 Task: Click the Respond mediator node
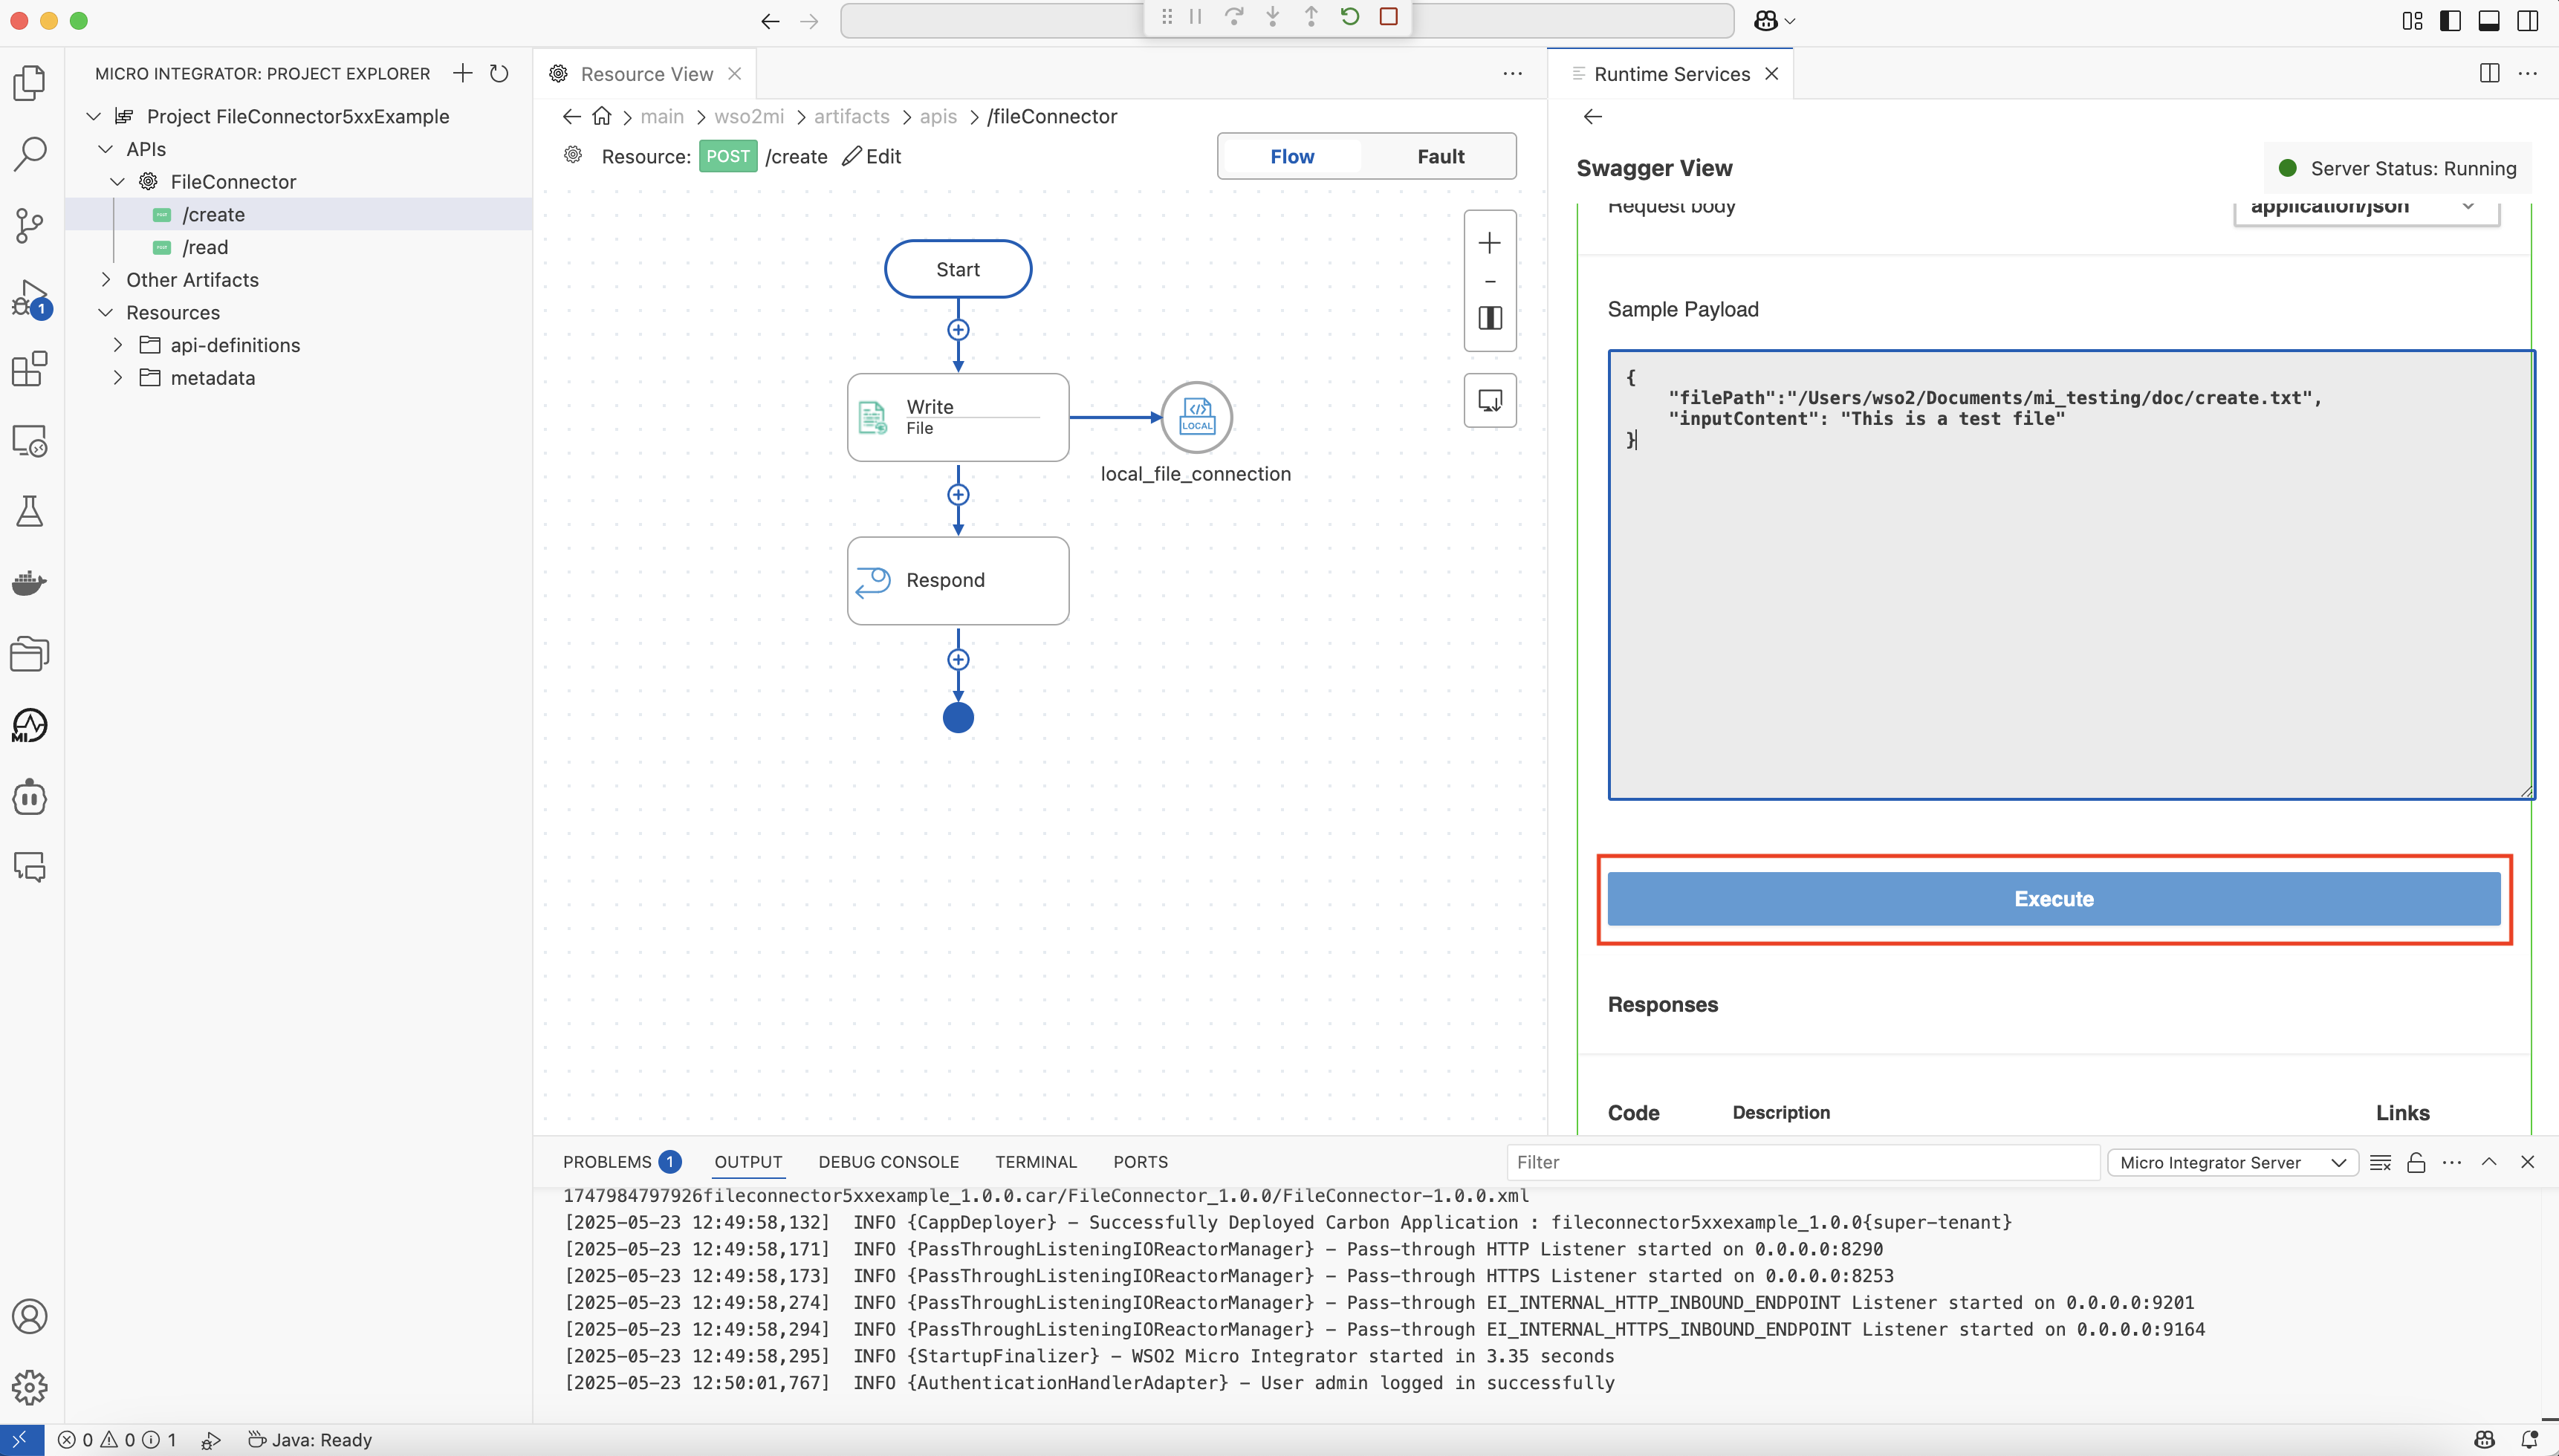point(957,581)
